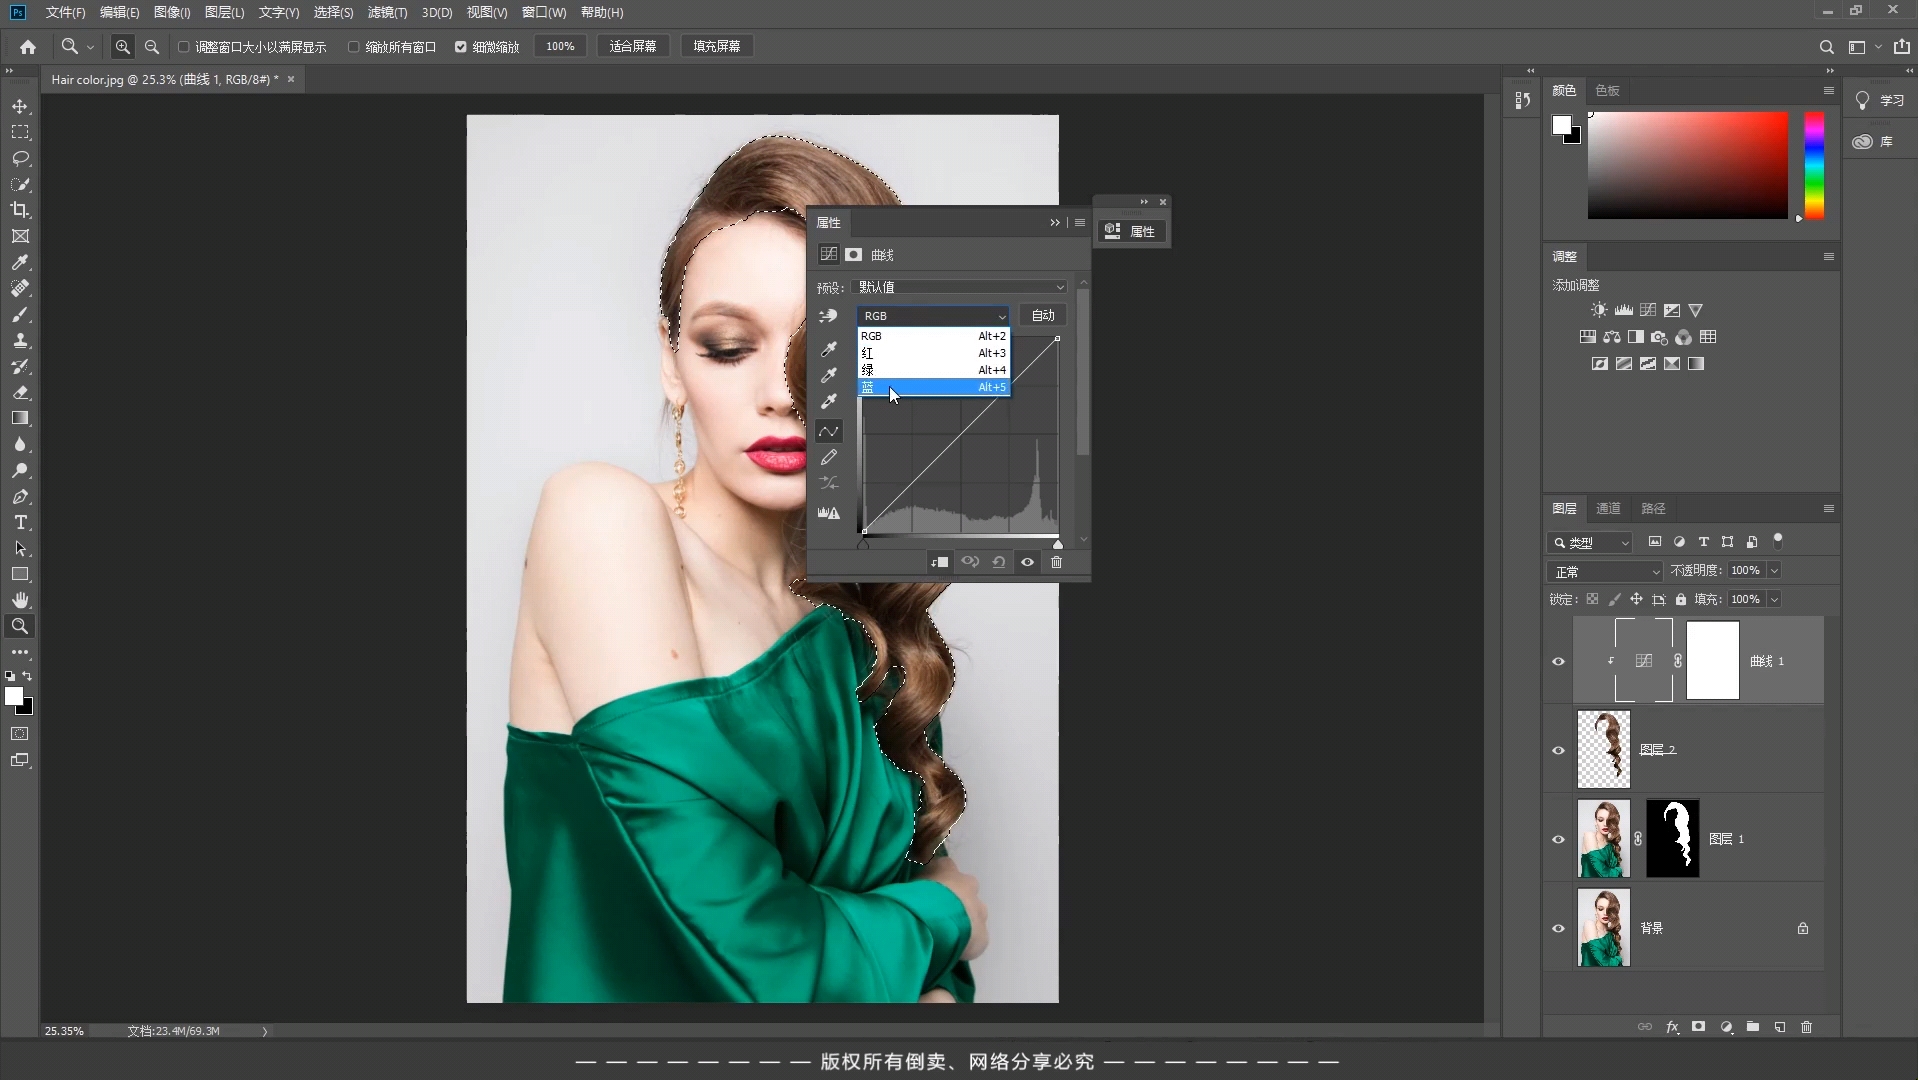Enable resize window to fit checkbox
This screenshot has height=1080, width=1918.
[184, 47]
